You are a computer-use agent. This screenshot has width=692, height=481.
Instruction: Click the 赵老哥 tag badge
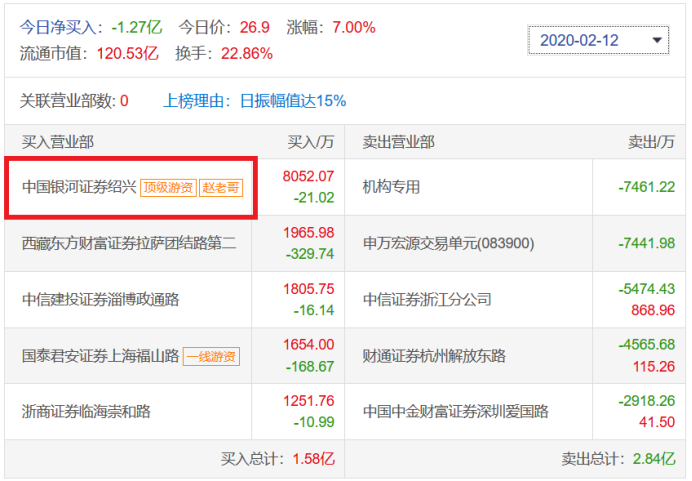(x=221, y=188)
